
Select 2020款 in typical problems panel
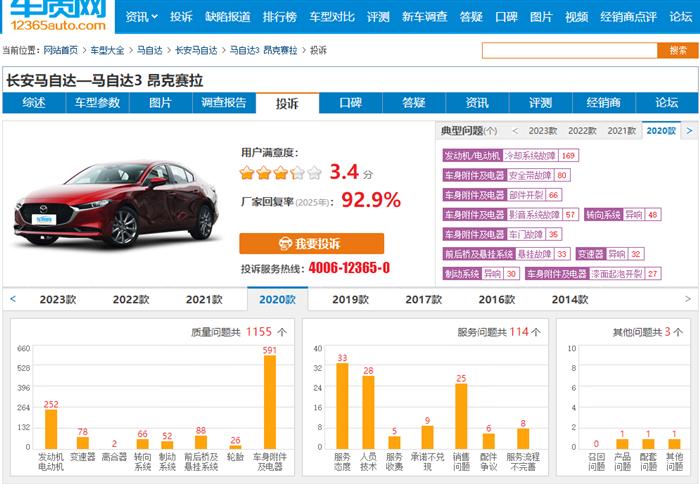pos(661,131)
